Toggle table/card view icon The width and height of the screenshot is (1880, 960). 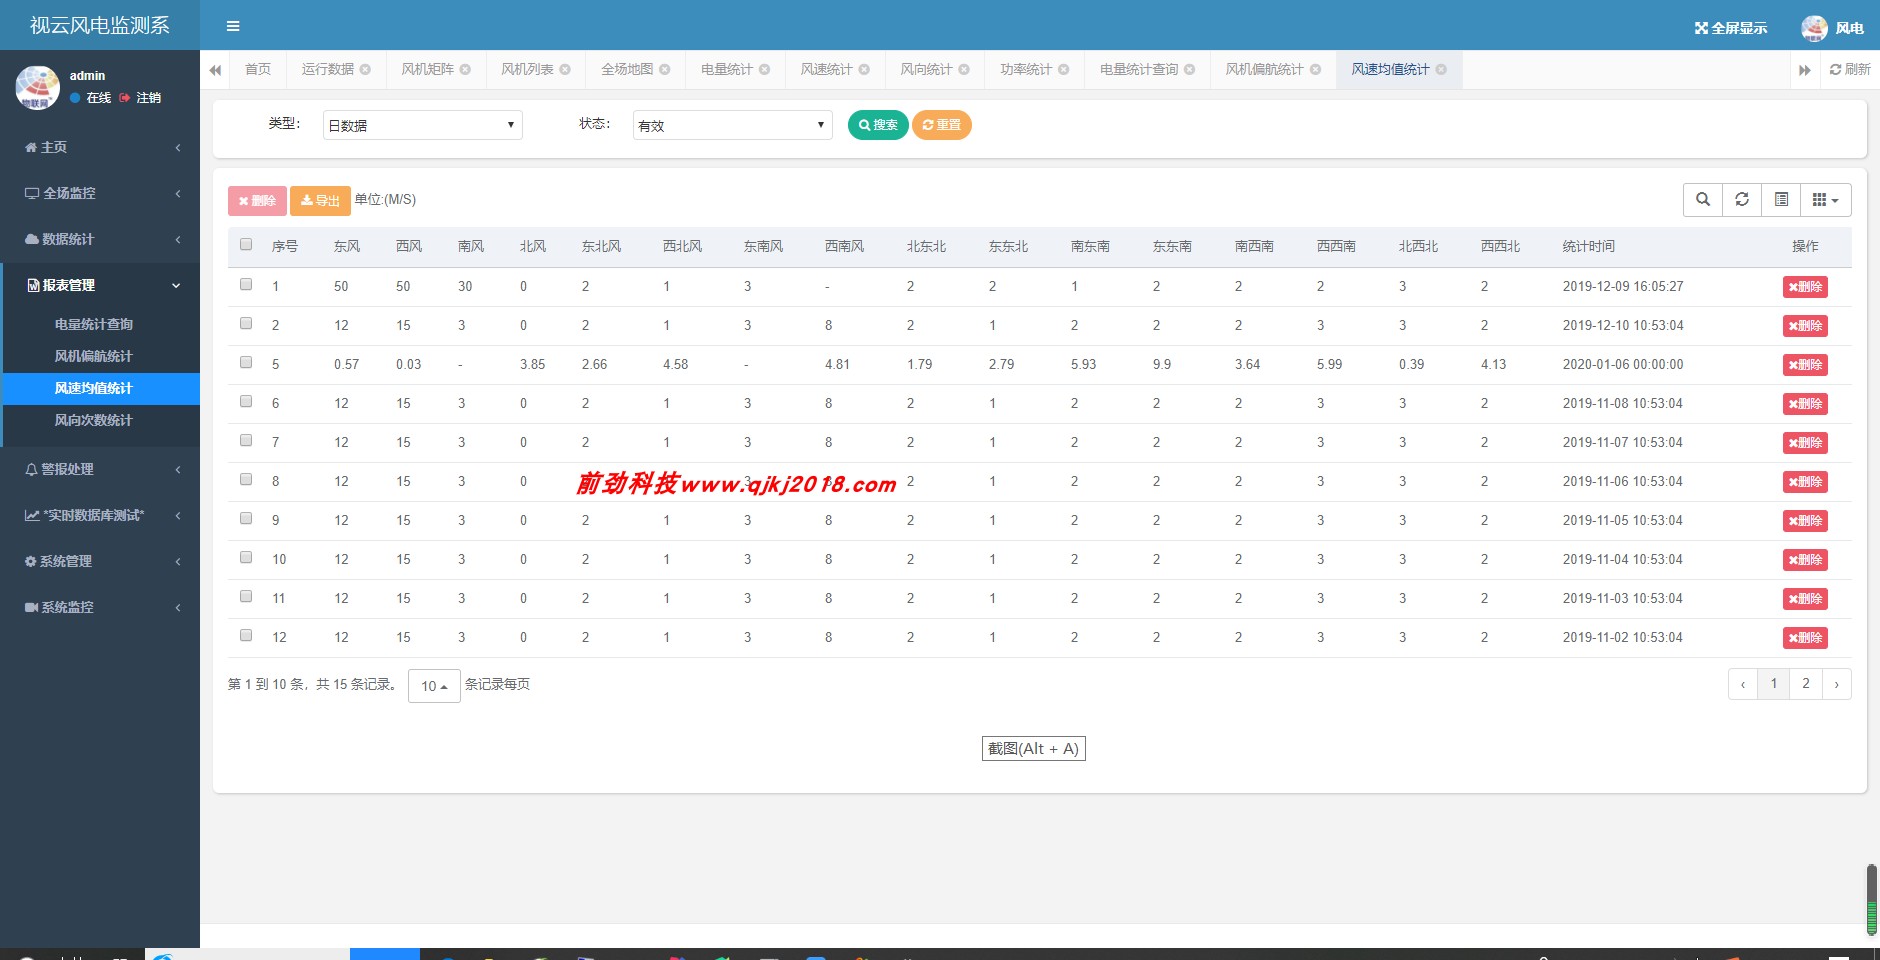1781,199
